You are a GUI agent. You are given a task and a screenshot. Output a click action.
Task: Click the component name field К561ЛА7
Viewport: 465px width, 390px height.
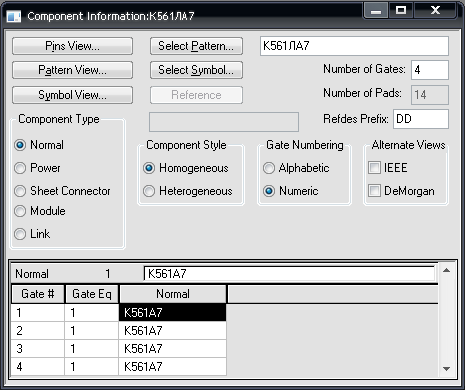pyautogui.click(x=354, y=46)
